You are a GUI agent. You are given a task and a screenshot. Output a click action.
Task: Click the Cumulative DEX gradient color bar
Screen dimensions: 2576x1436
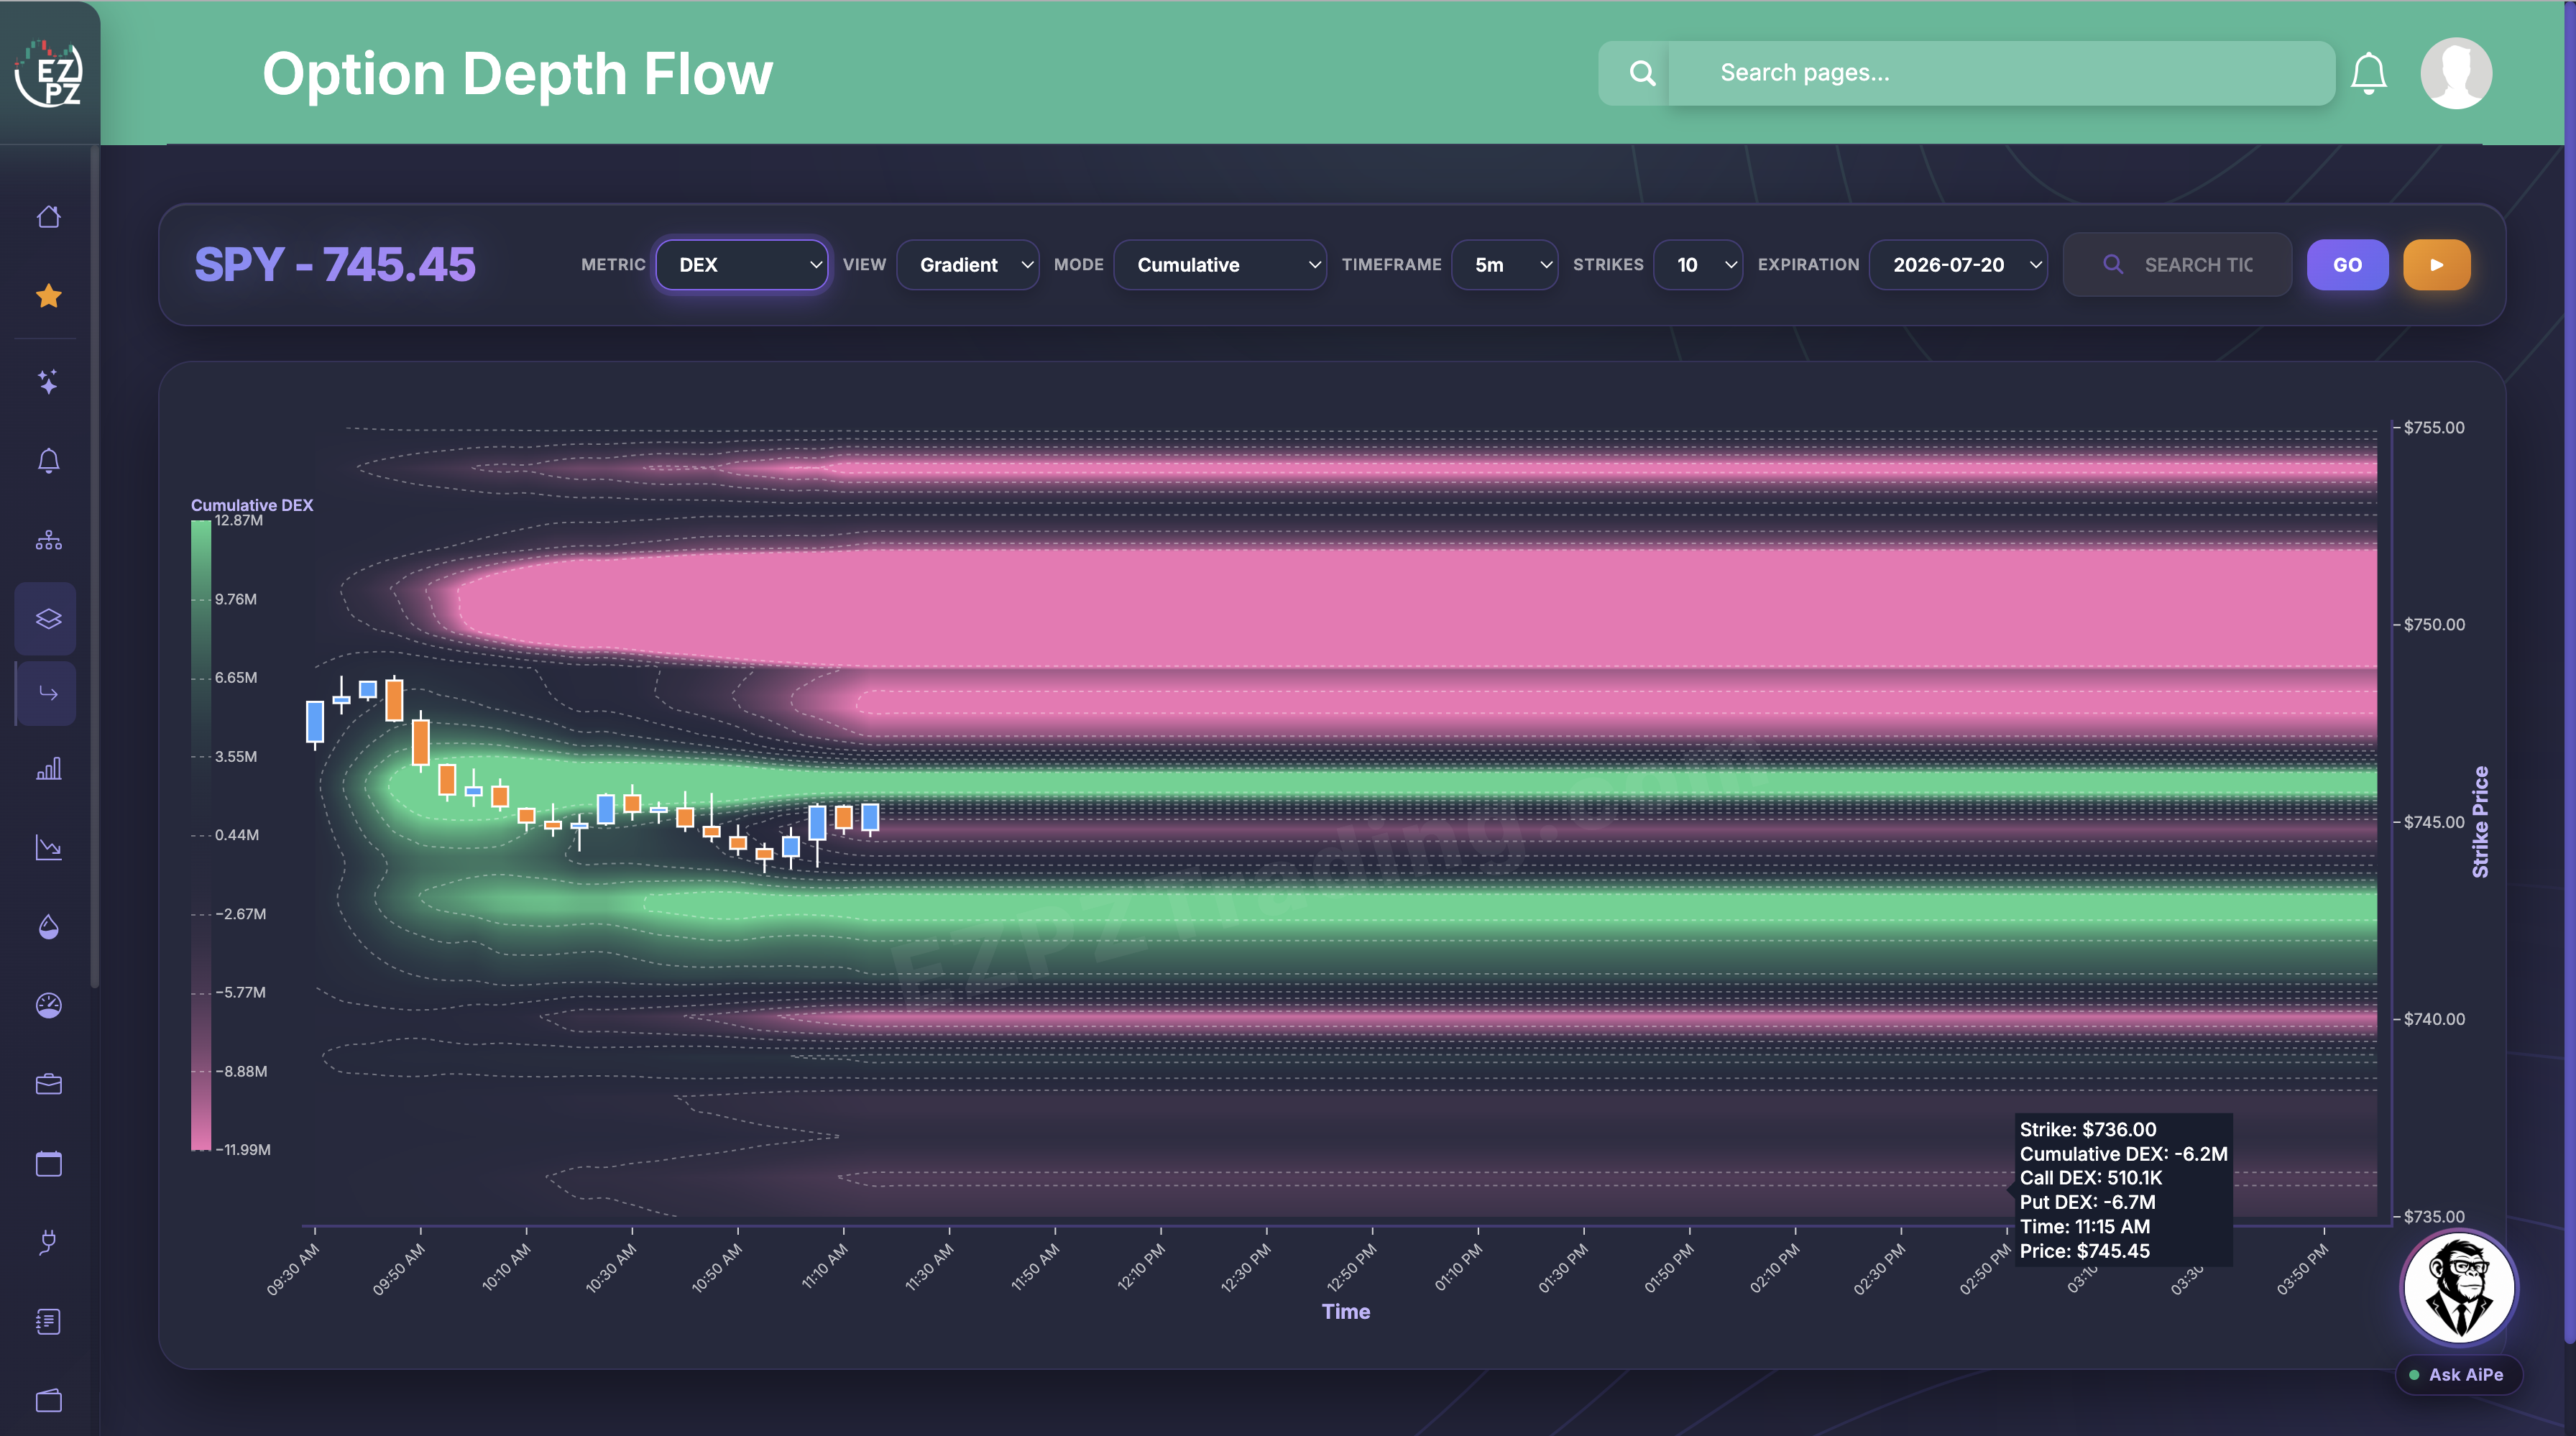pos(201,835)
